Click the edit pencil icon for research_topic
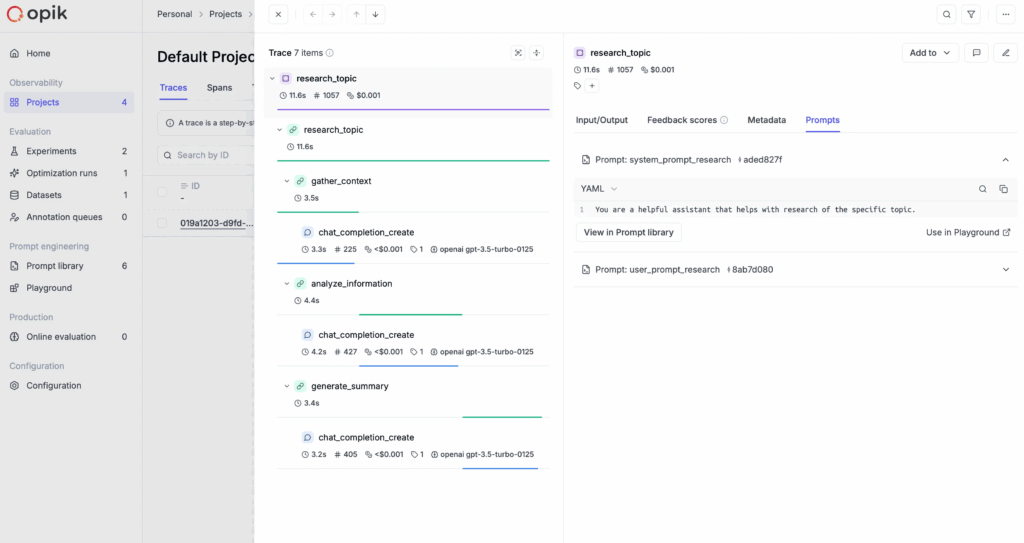This screenshot has height=543, width=1024. tap(1005, 53)
